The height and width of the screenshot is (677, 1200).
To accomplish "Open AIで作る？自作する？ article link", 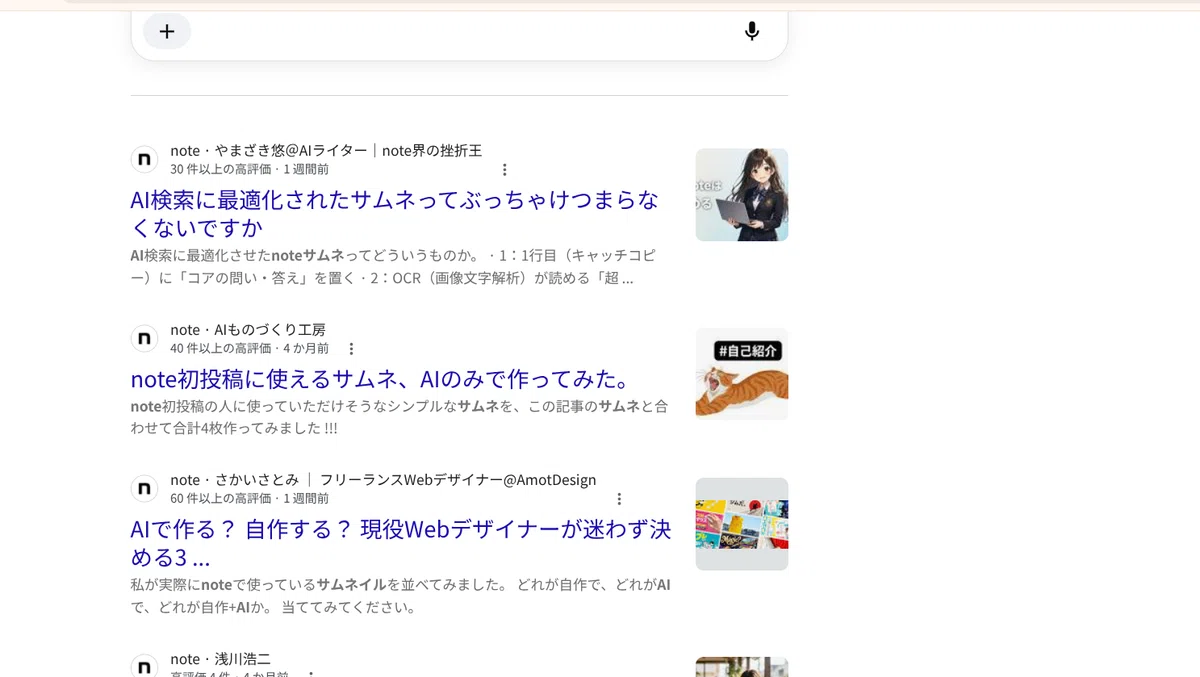I will [x=401, y=543].
